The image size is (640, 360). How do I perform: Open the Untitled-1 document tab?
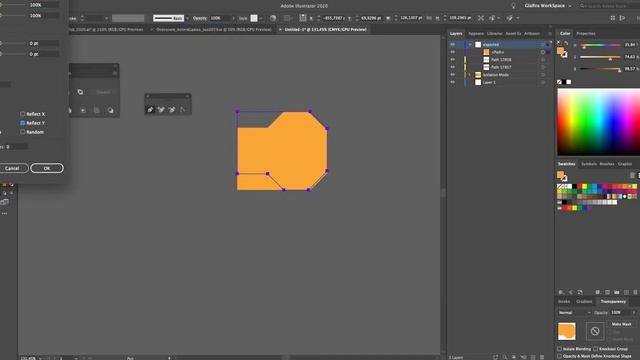[x=325, y=29]
